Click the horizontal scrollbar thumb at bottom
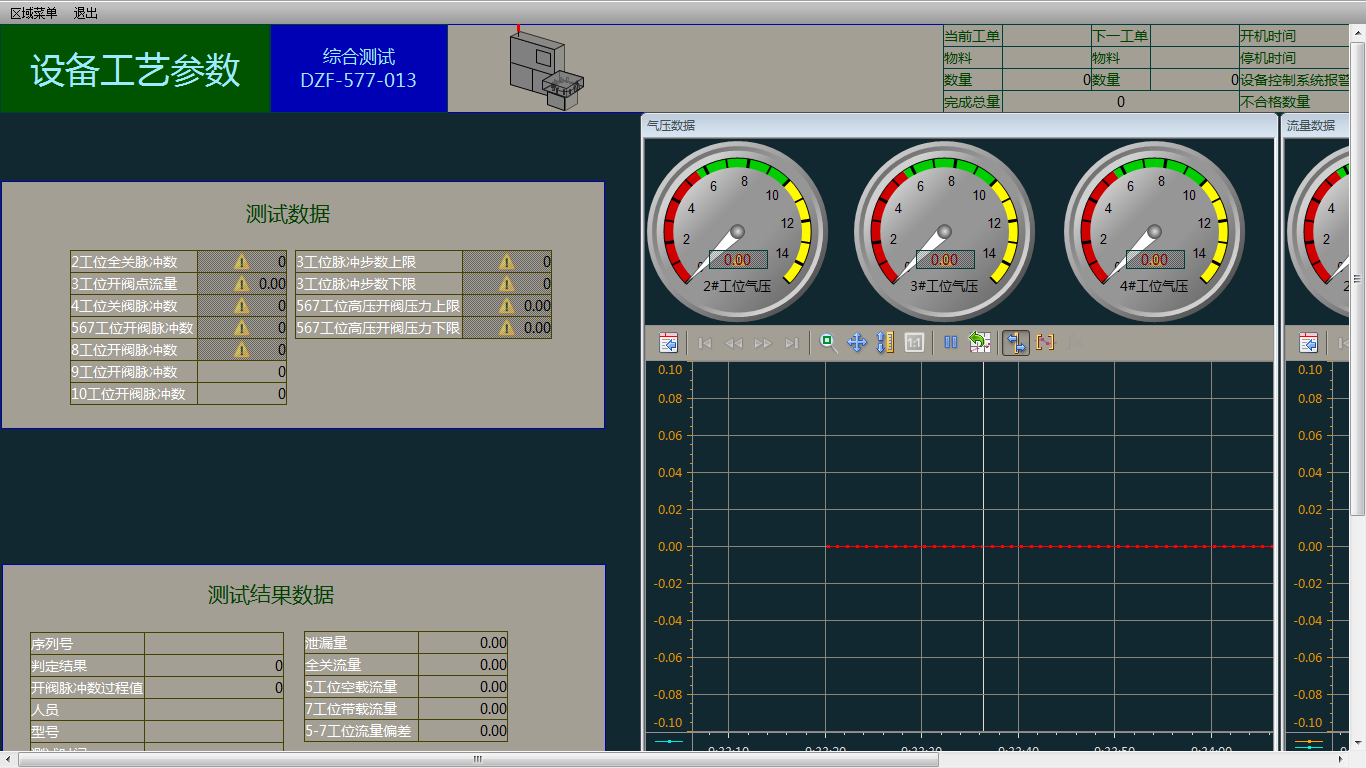Screen dimensions: 1366x768 tap(478, 760)
